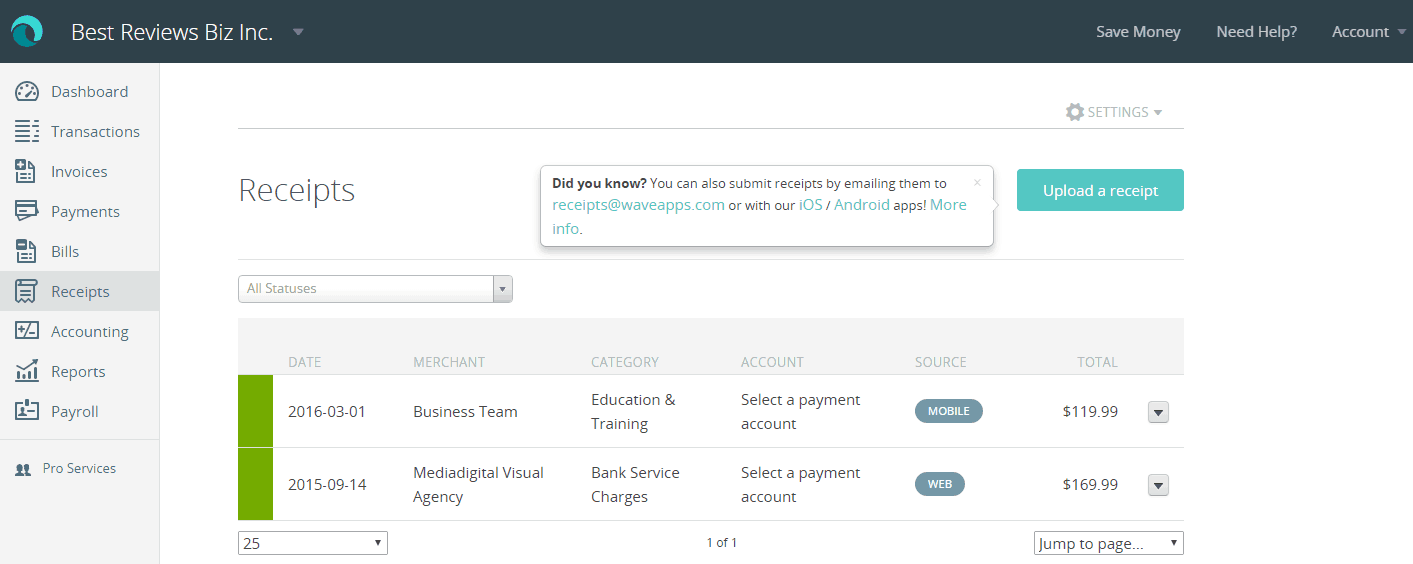
Task: Click the Settings gear icon
Action: click(x=1075, y=112)
